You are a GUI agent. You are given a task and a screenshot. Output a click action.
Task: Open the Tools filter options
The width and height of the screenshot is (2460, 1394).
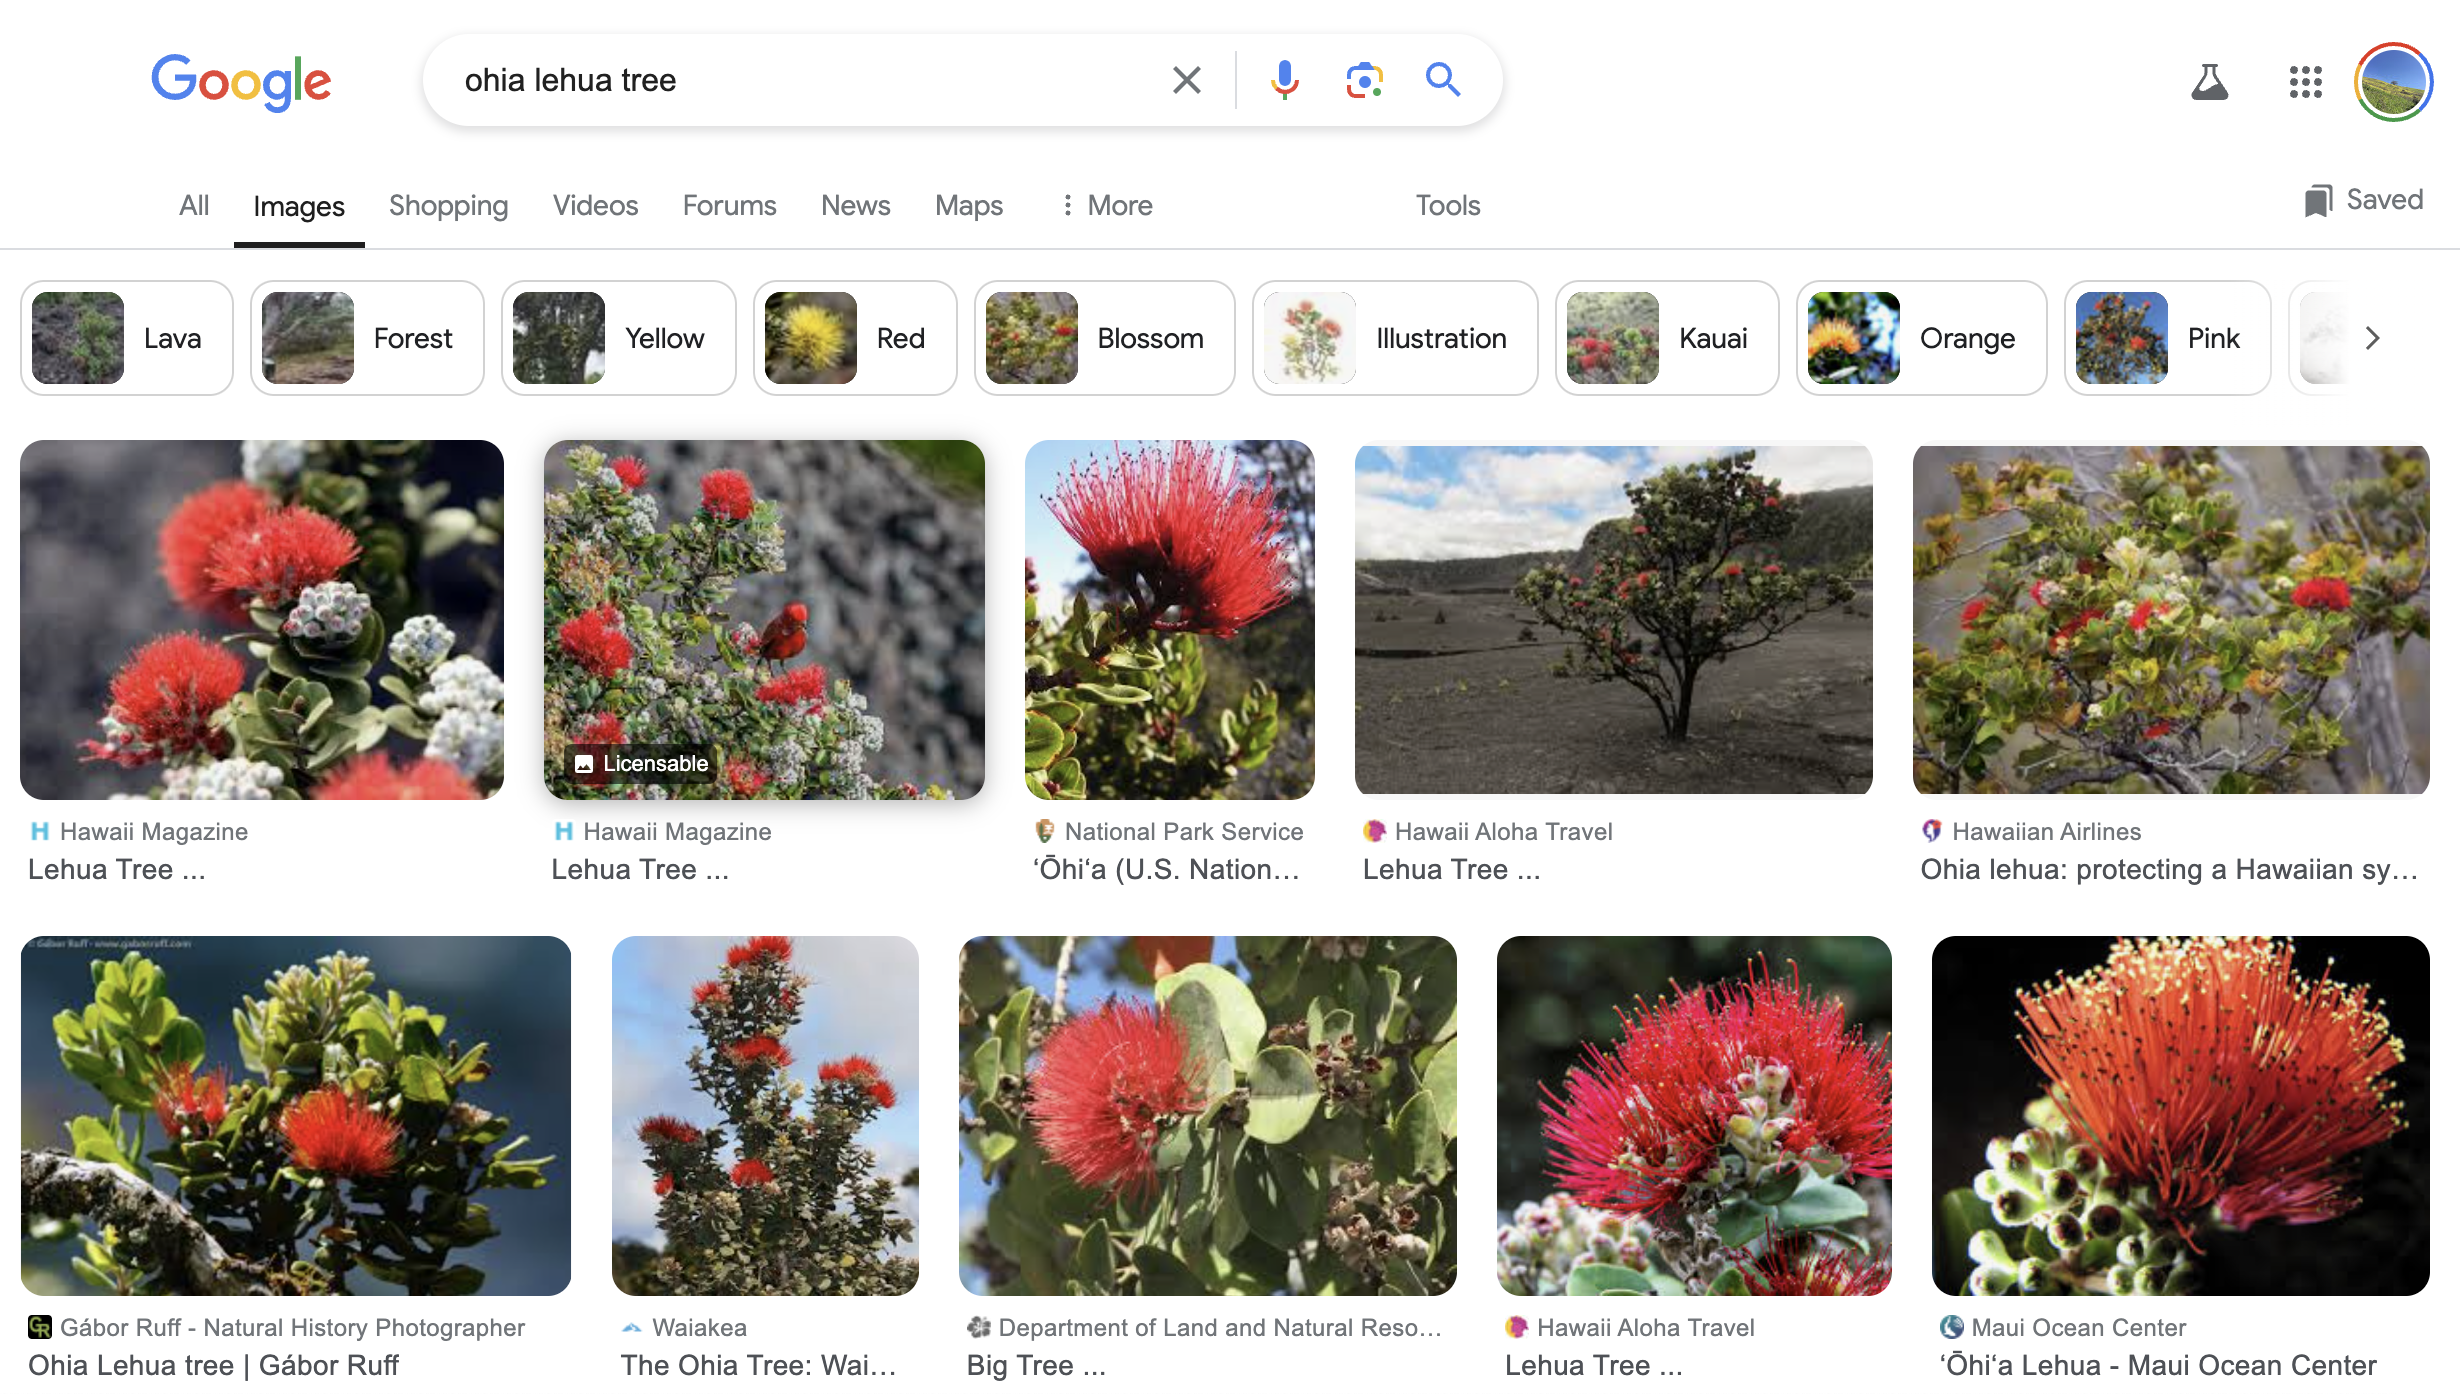pyautogui.click(x=1447, y=205)
